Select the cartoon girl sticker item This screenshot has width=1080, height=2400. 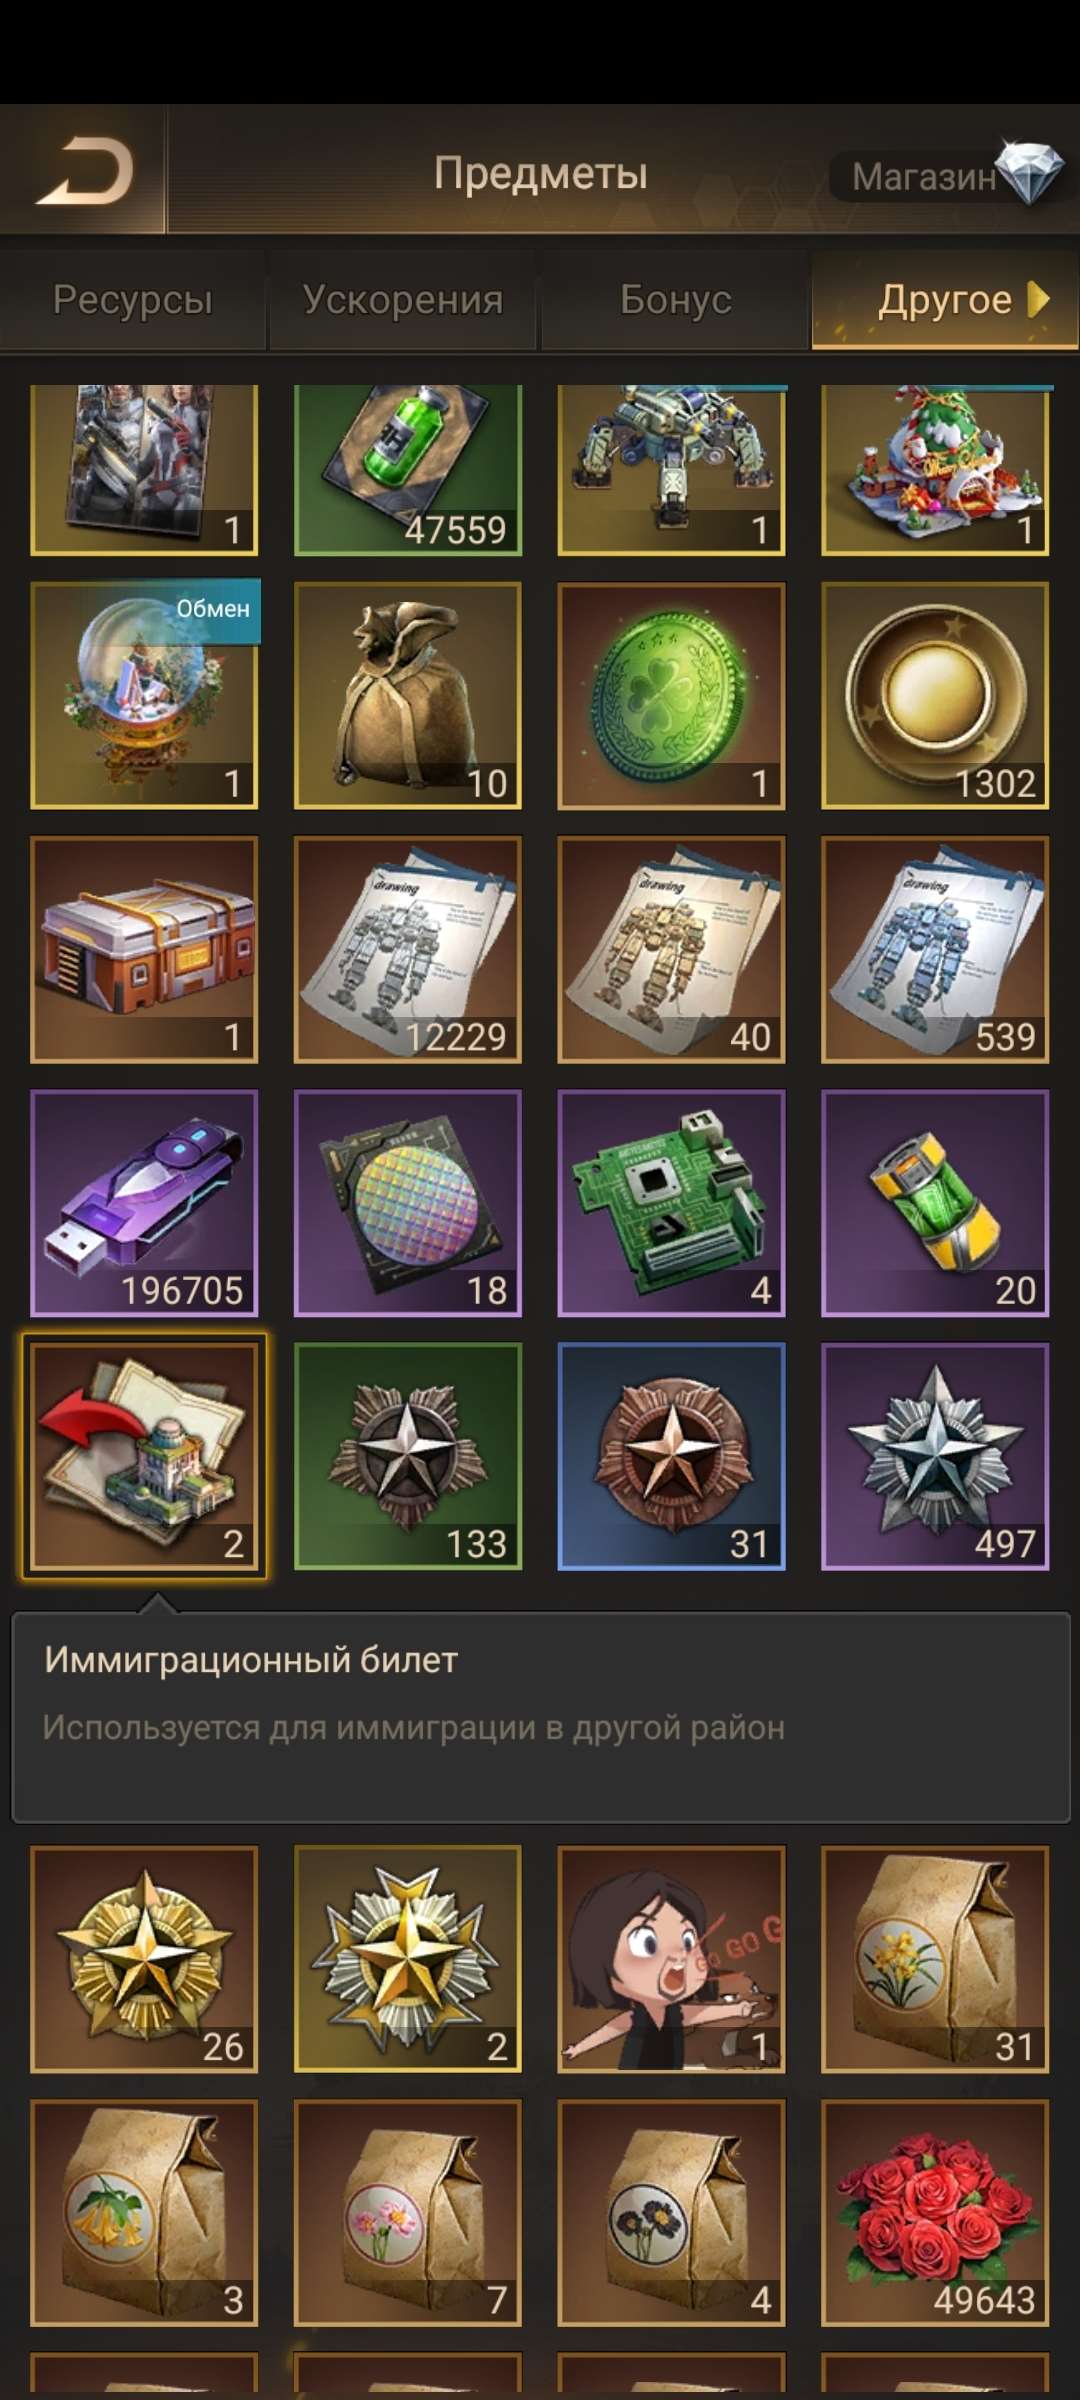point(671,1959)
